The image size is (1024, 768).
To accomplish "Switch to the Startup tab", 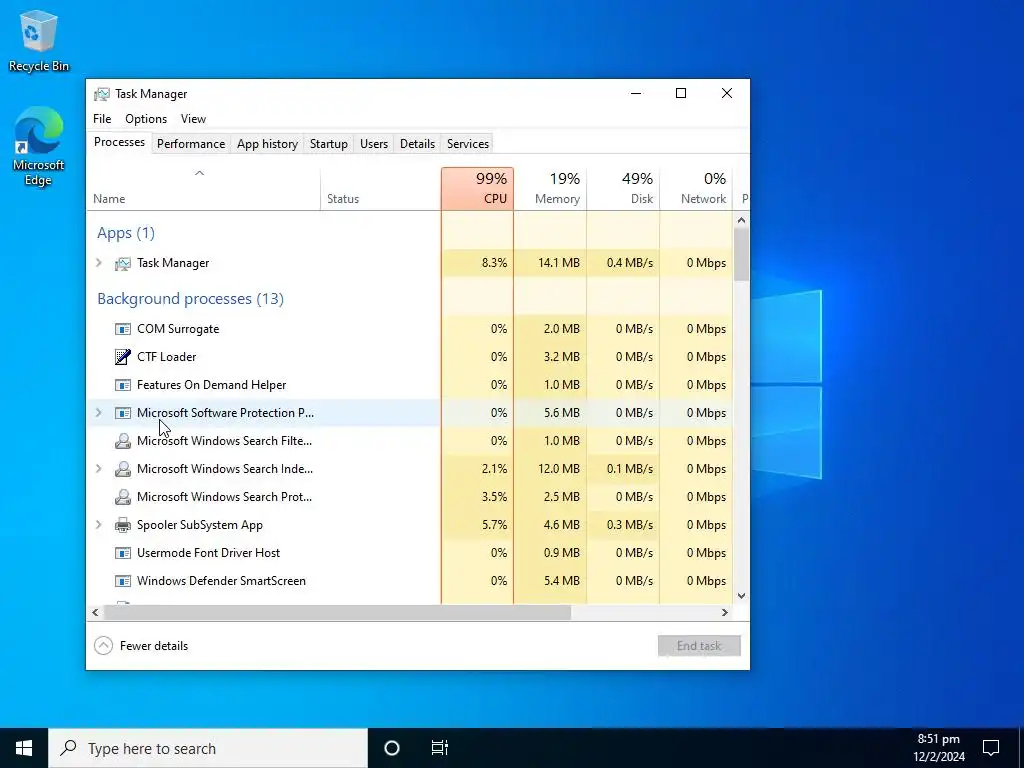I will tap(328, 144).
